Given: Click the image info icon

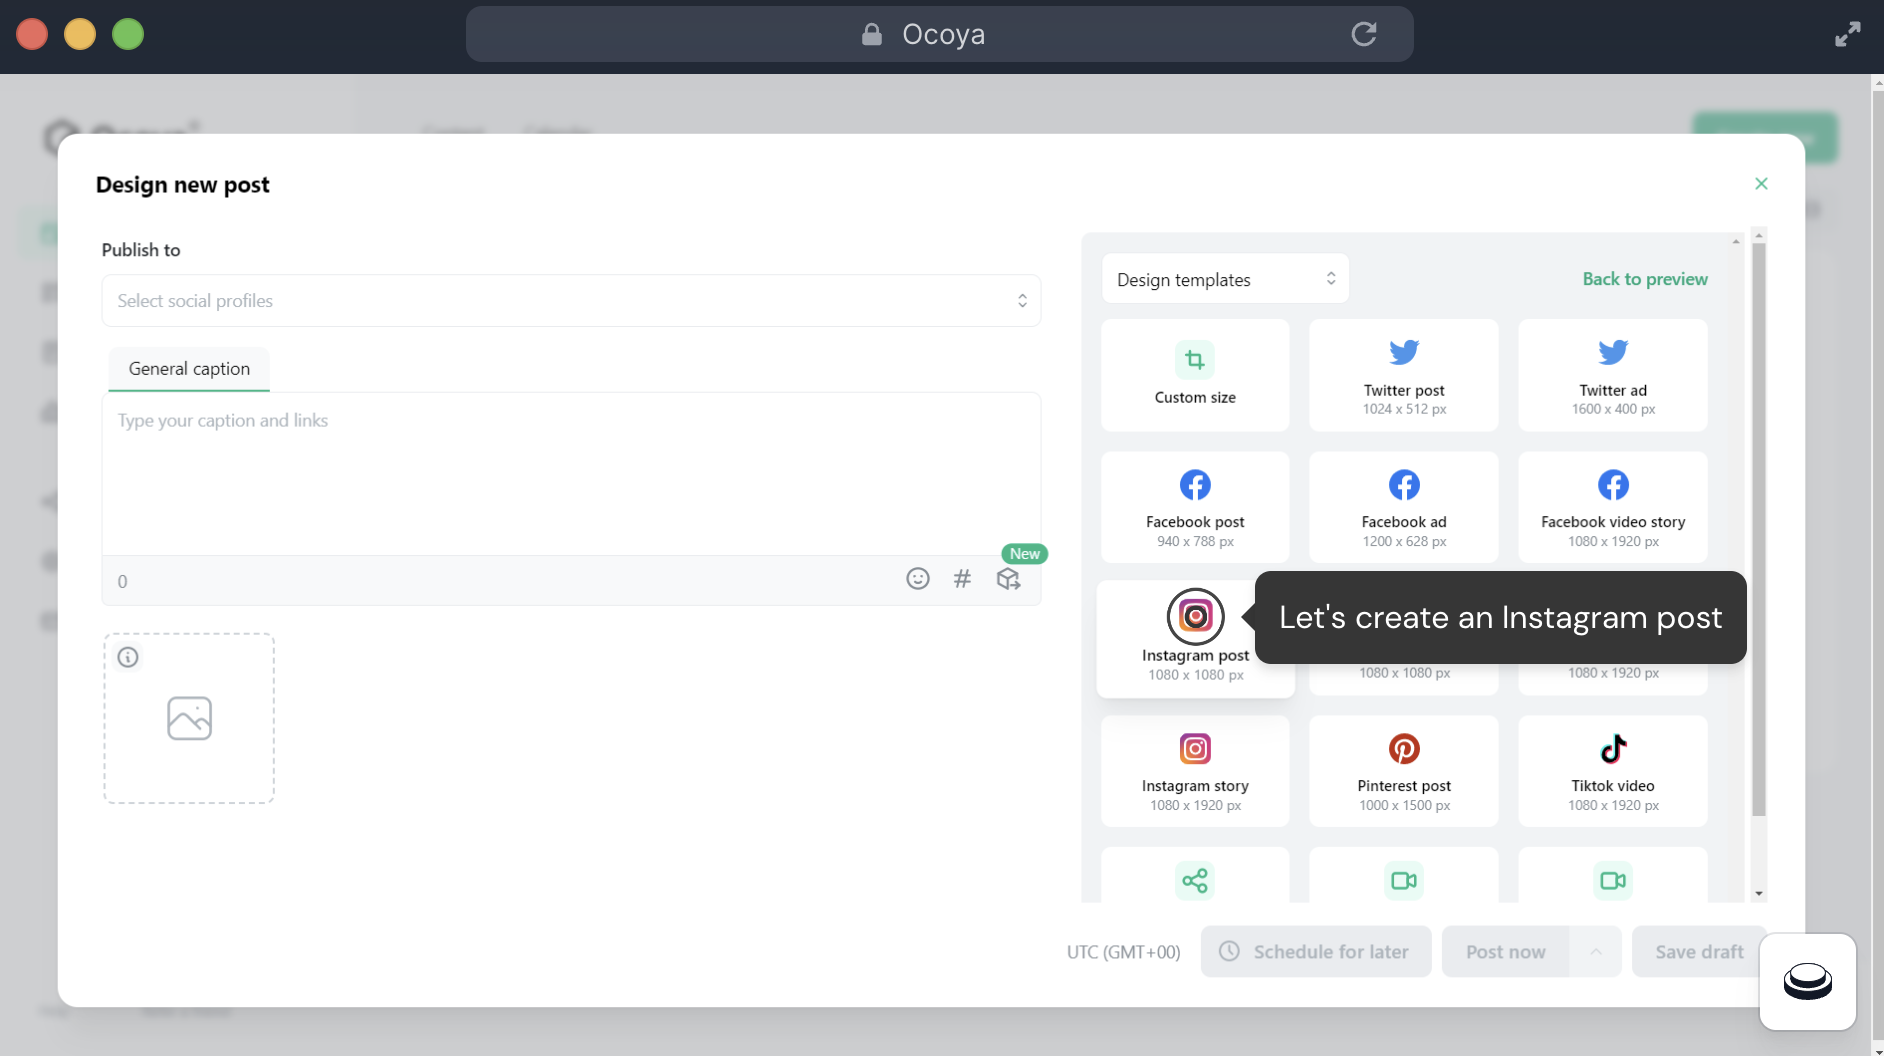Looking at the screenshot, I should [128, 657].
